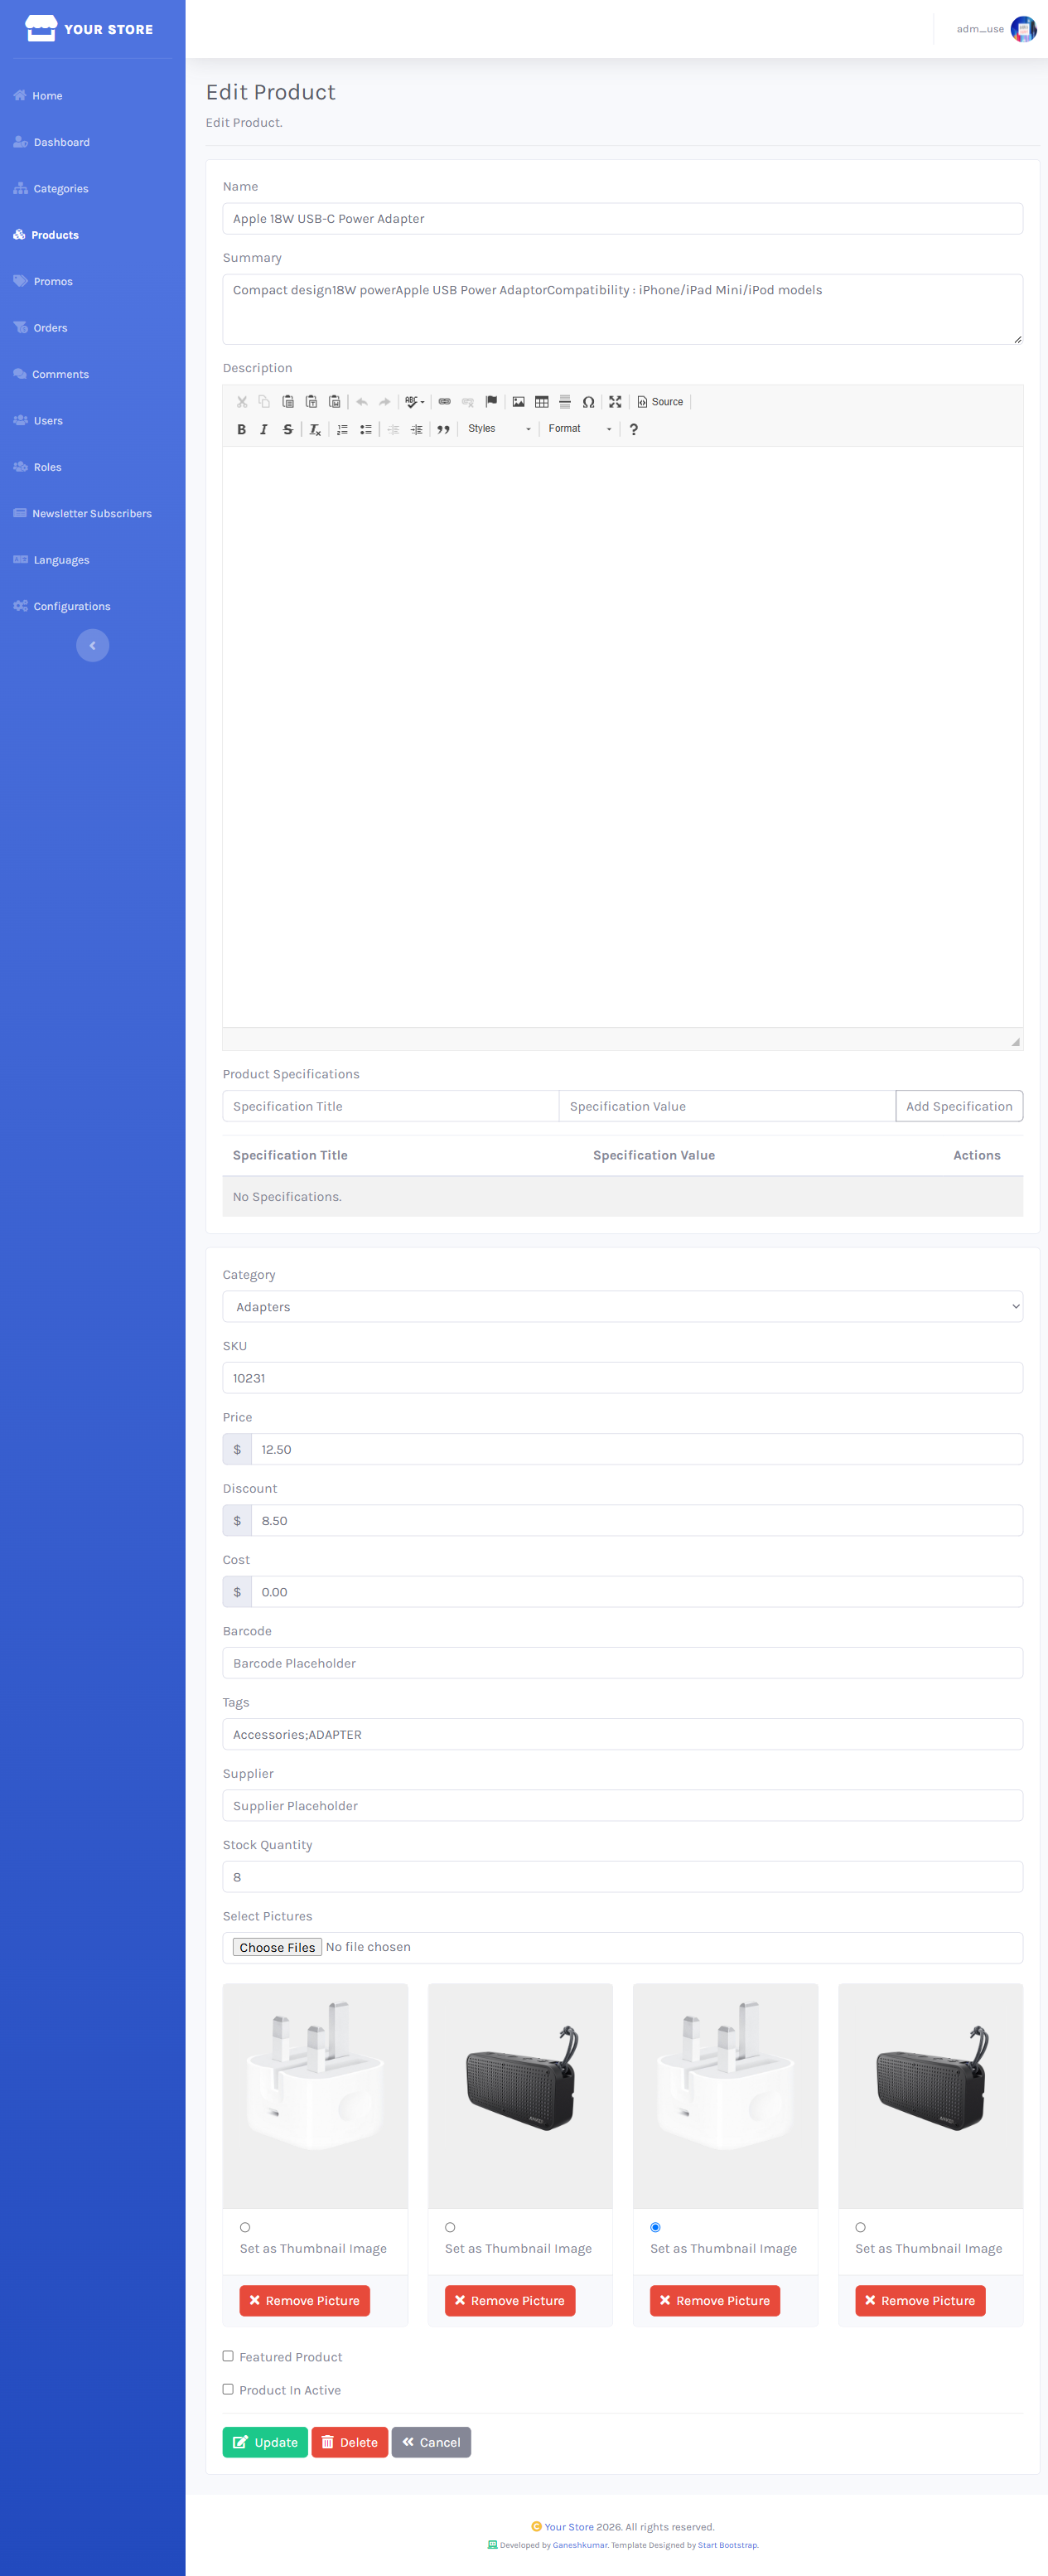1048x2576 pixels.
Task: Click the Add Specification button
Action: click(x=959, y=1106)
